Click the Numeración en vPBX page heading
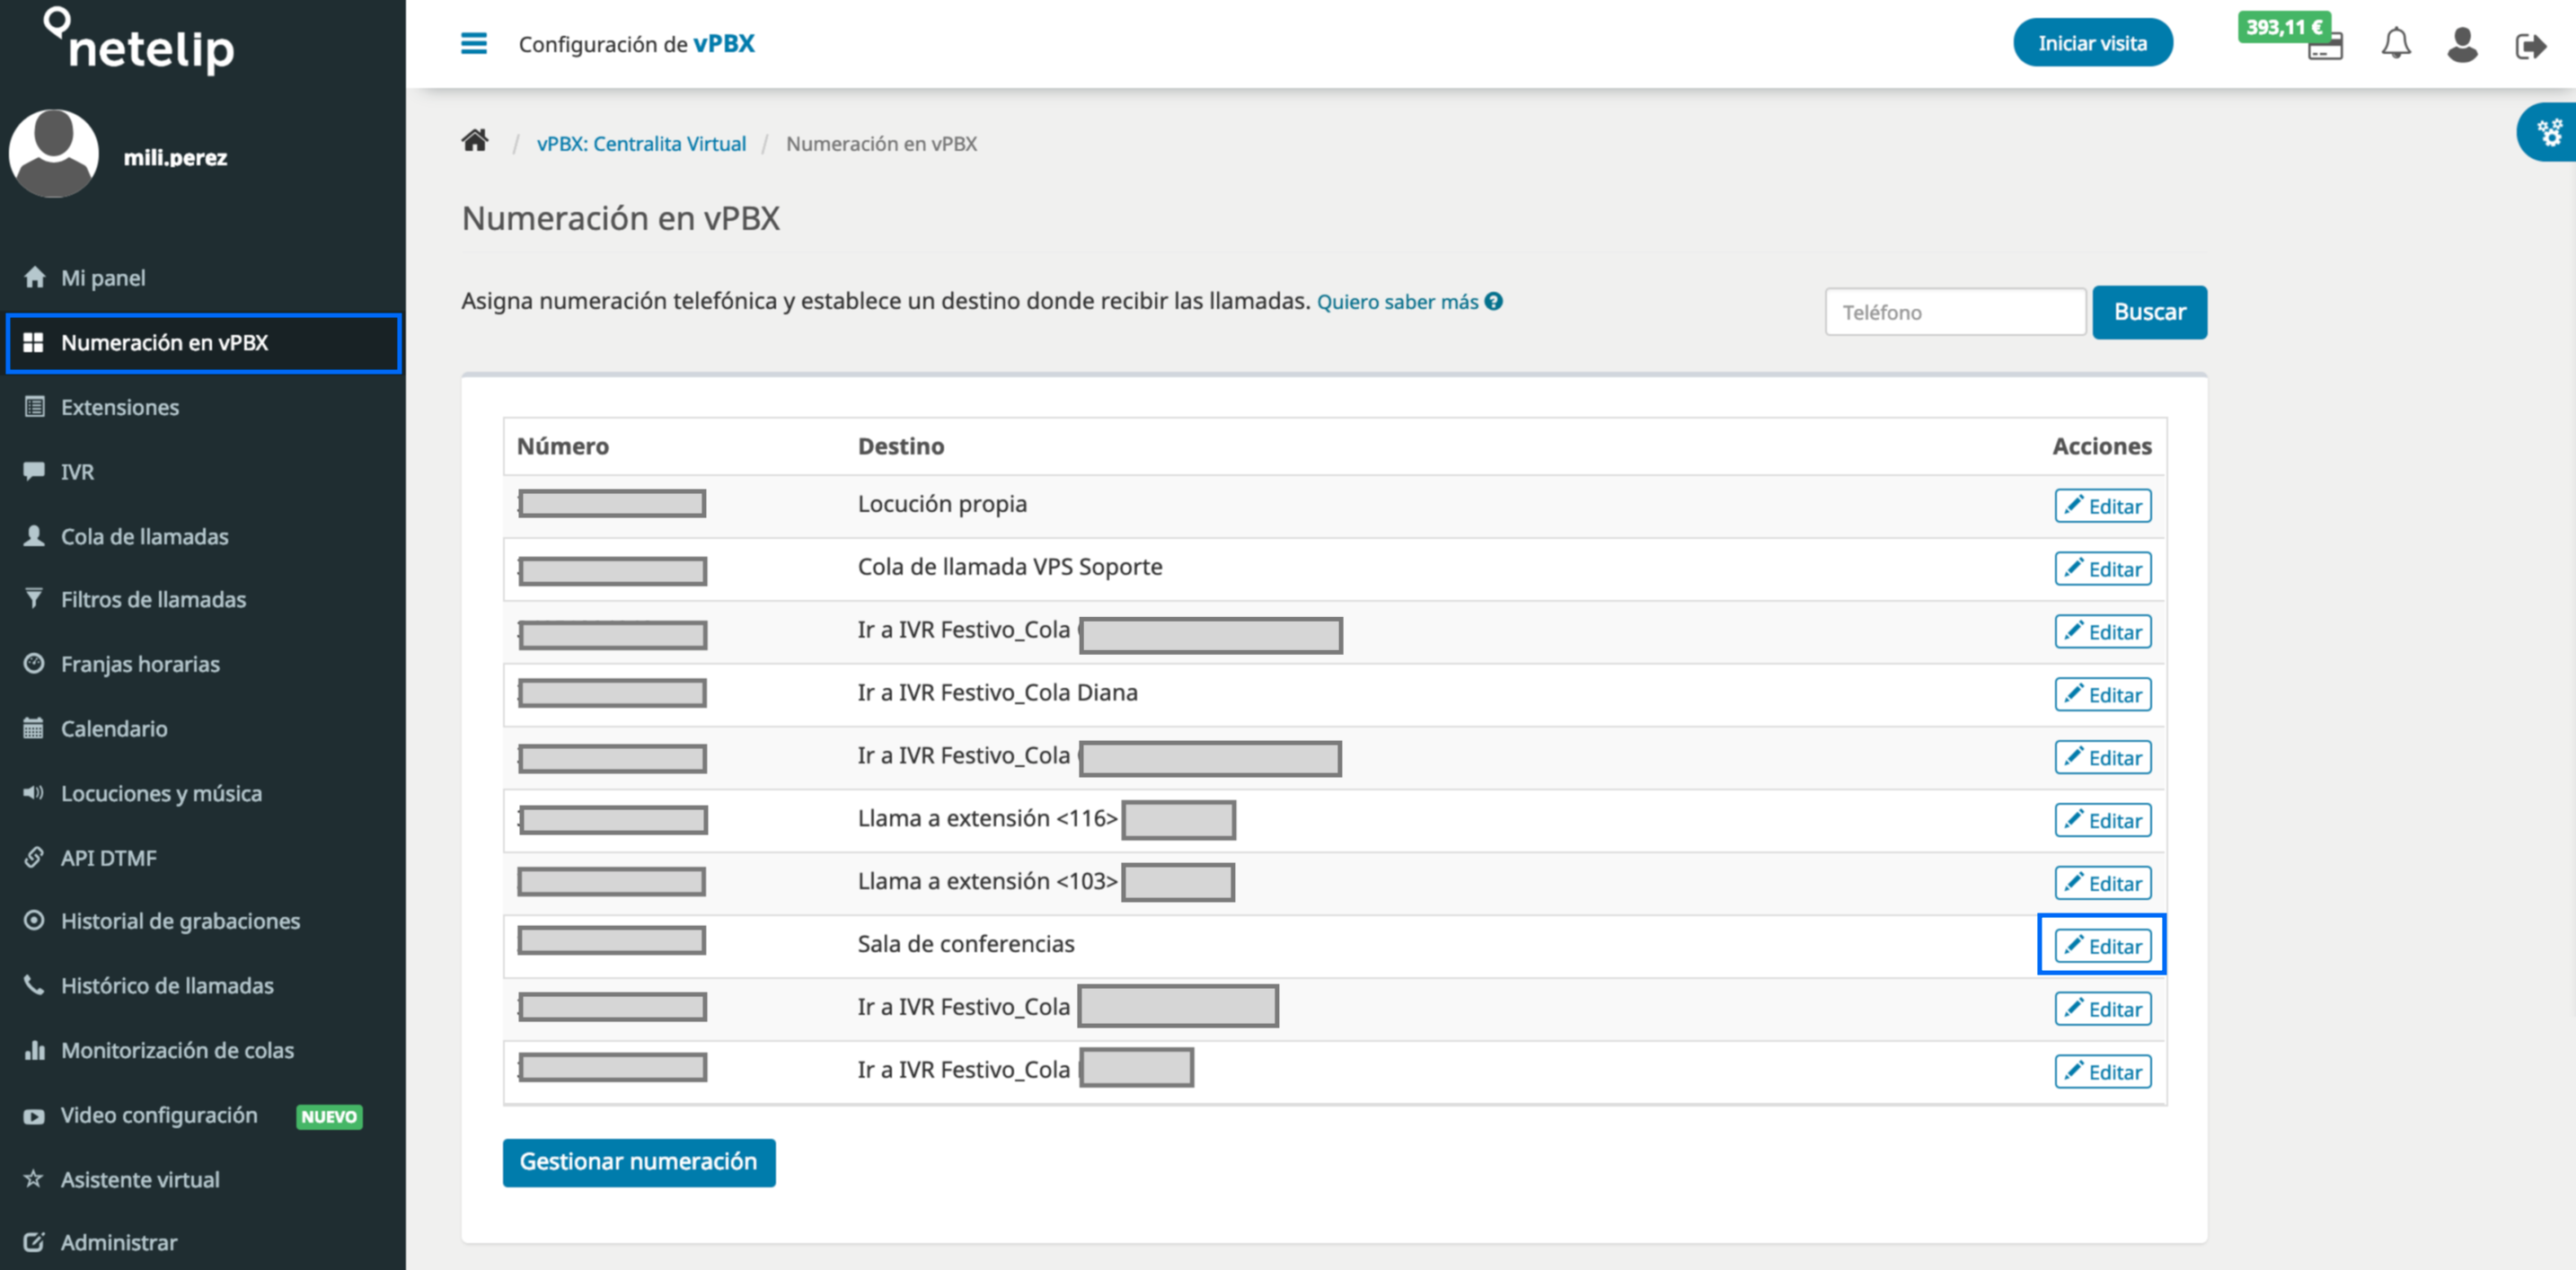The width and height of the screenshot is (2576, 1270). coord(620,218)
